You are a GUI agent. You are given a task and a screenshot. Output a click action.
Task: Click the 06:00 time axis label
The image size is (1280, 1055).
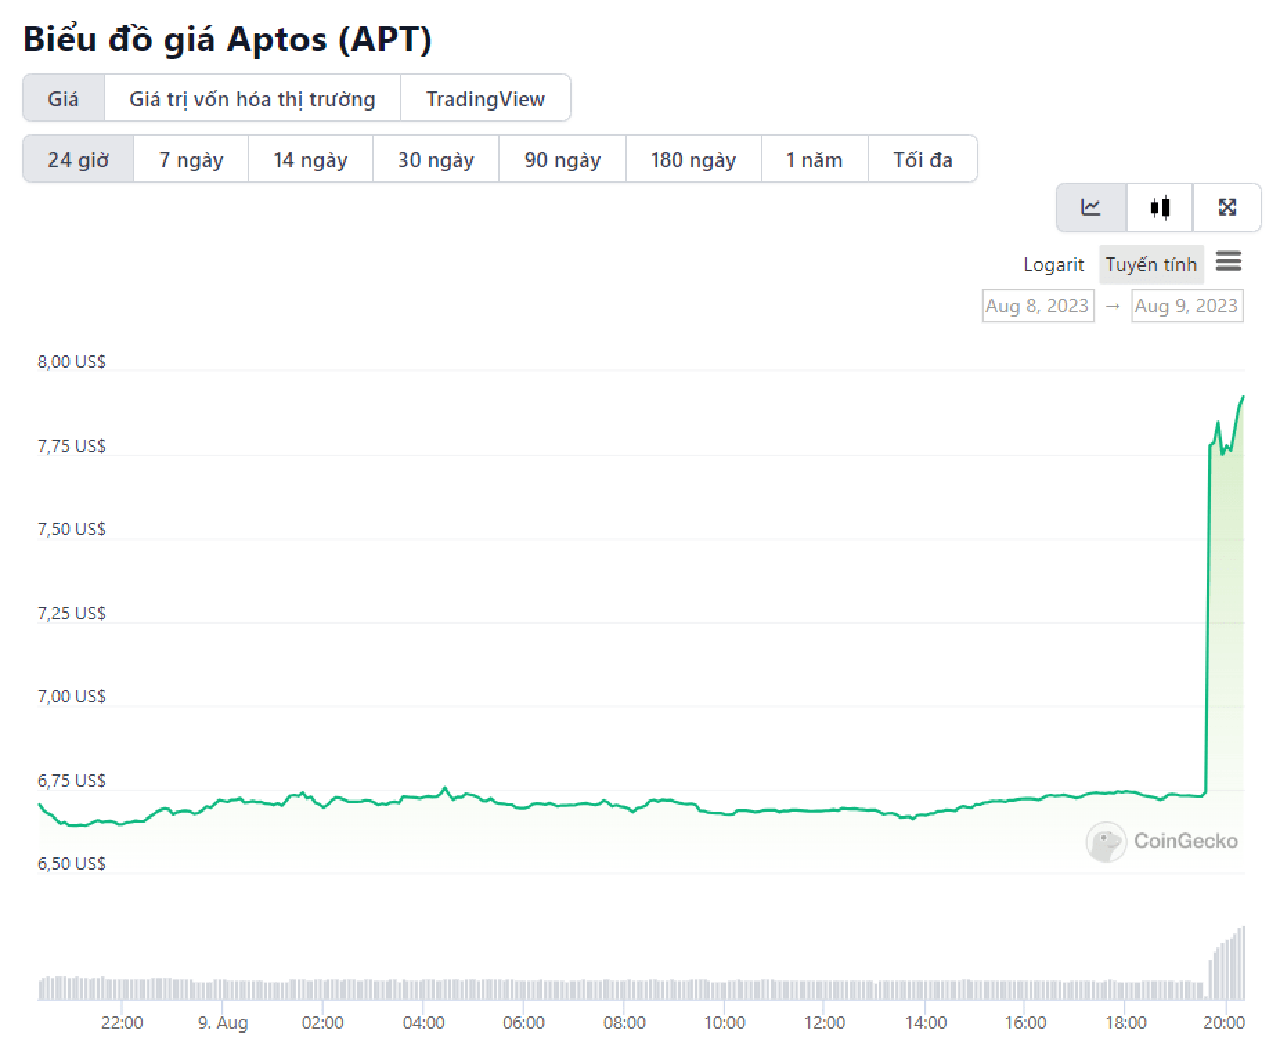click(x=523, y=1023)
